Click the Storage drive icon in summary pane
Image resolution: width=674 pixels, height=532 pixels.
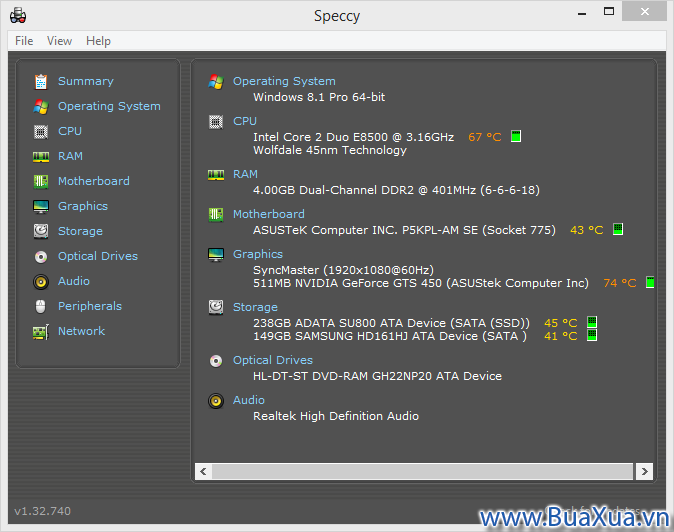[216, 307]
